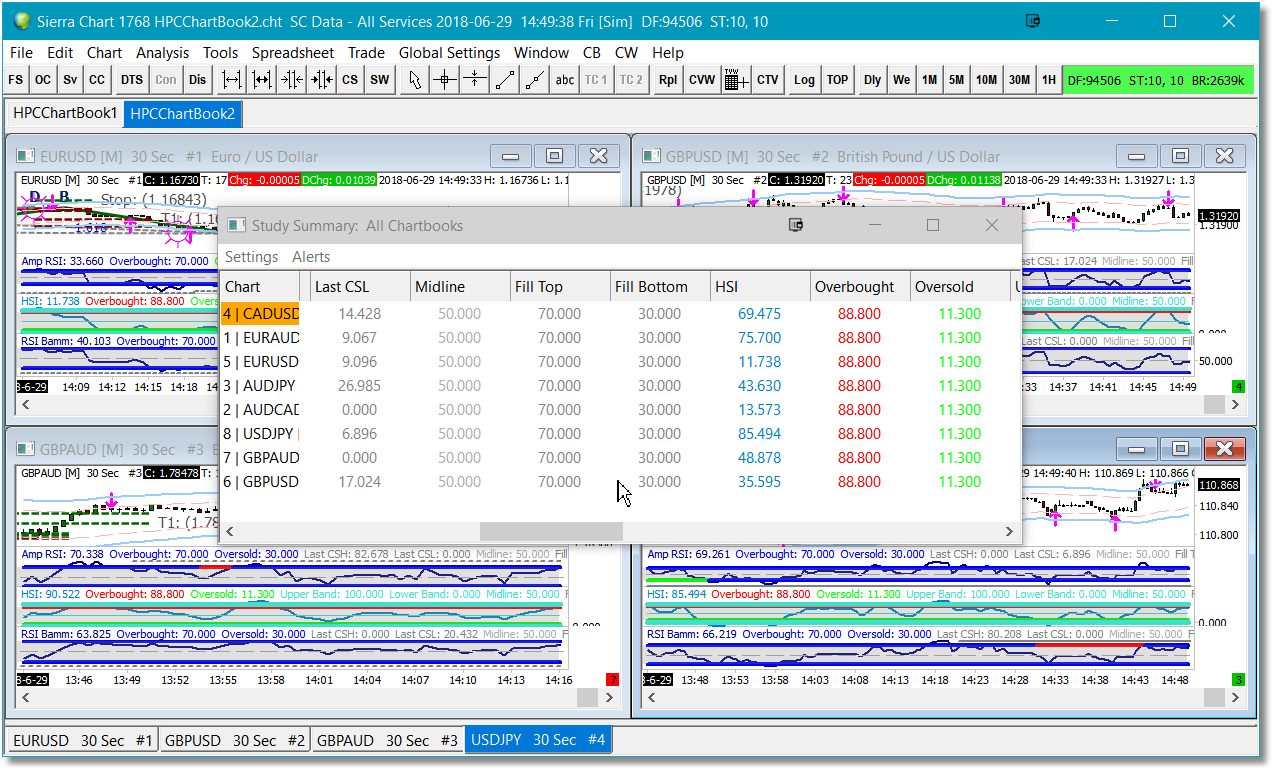Click the DTS toolbar button
This screenshot has height=771, width=1274.
click(x=132, y=80)
